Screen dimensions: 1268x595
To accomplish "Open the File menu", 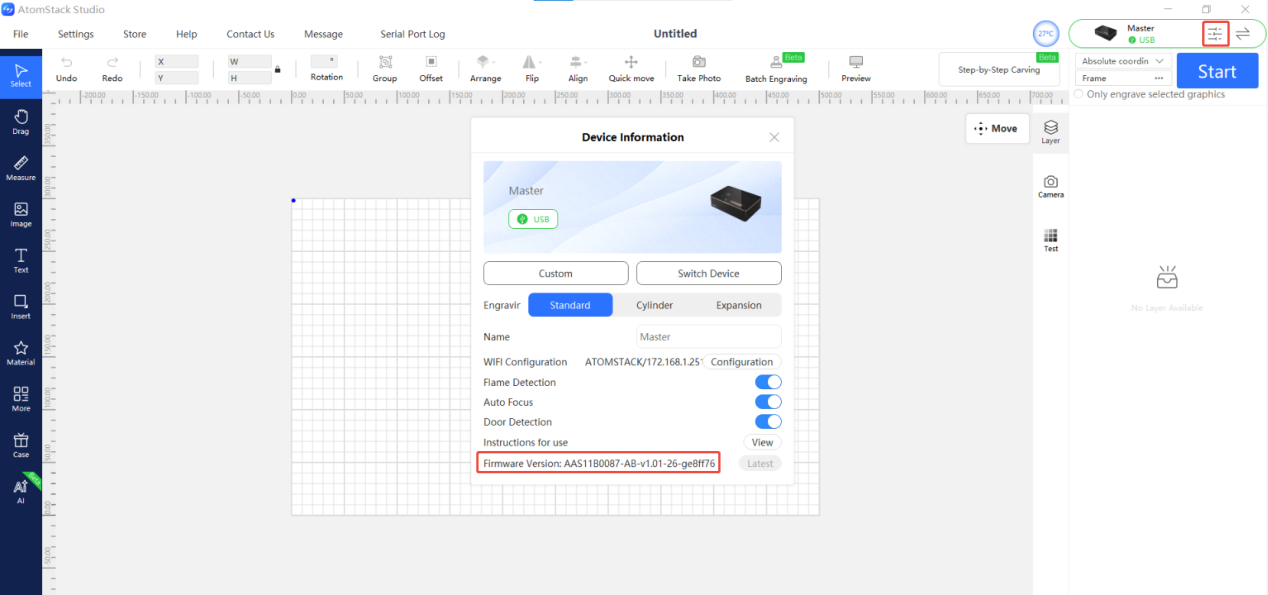I will coord(21,34).
